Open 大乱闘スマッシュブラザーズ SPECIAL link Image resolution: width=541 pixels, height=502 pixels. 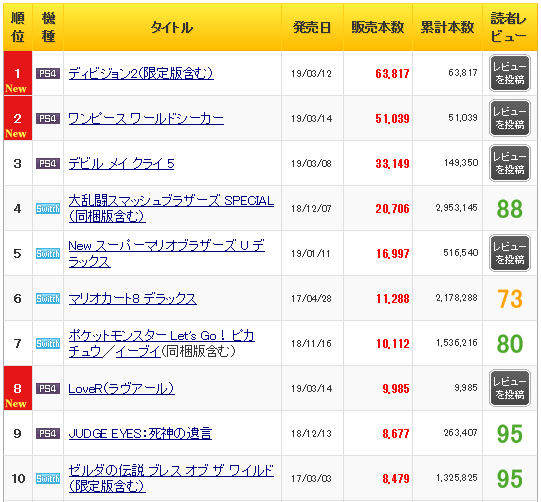(171, 208)
